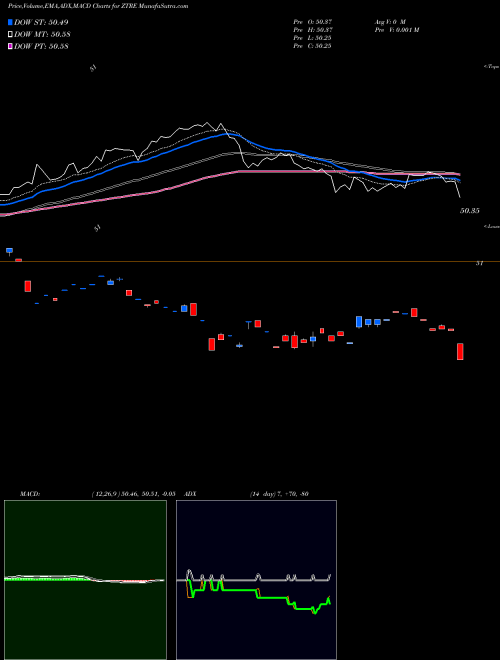Click the last large red candlestick
The width and height of the screenshot is (500, 660).
(x=460, y=351)
